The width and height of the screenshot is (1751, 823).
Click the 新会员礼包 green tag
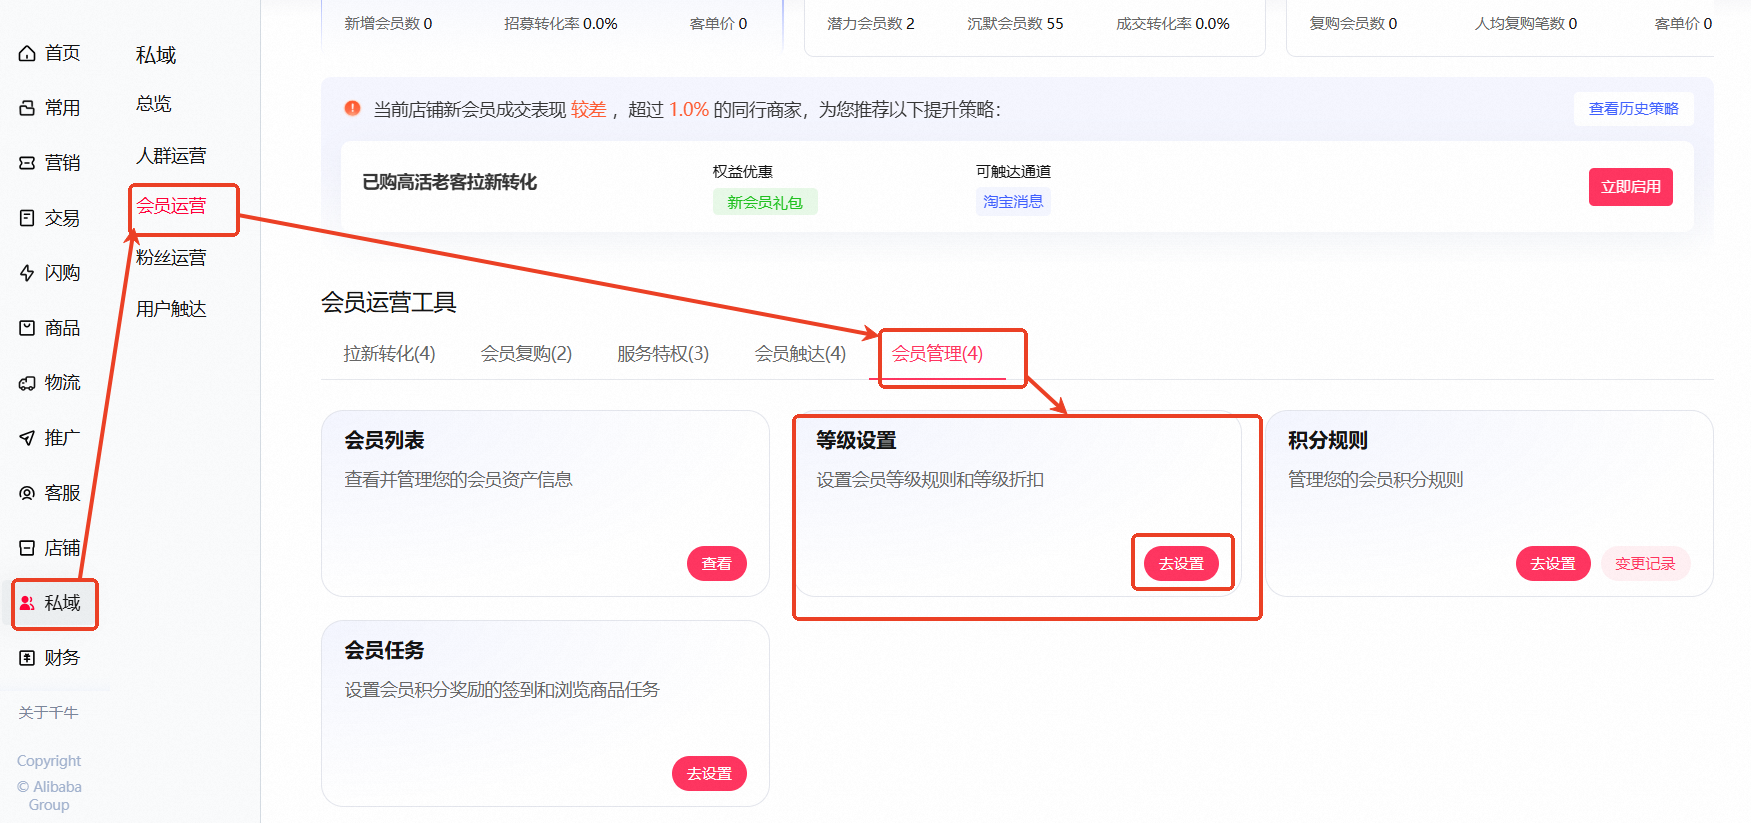point(765,202)
